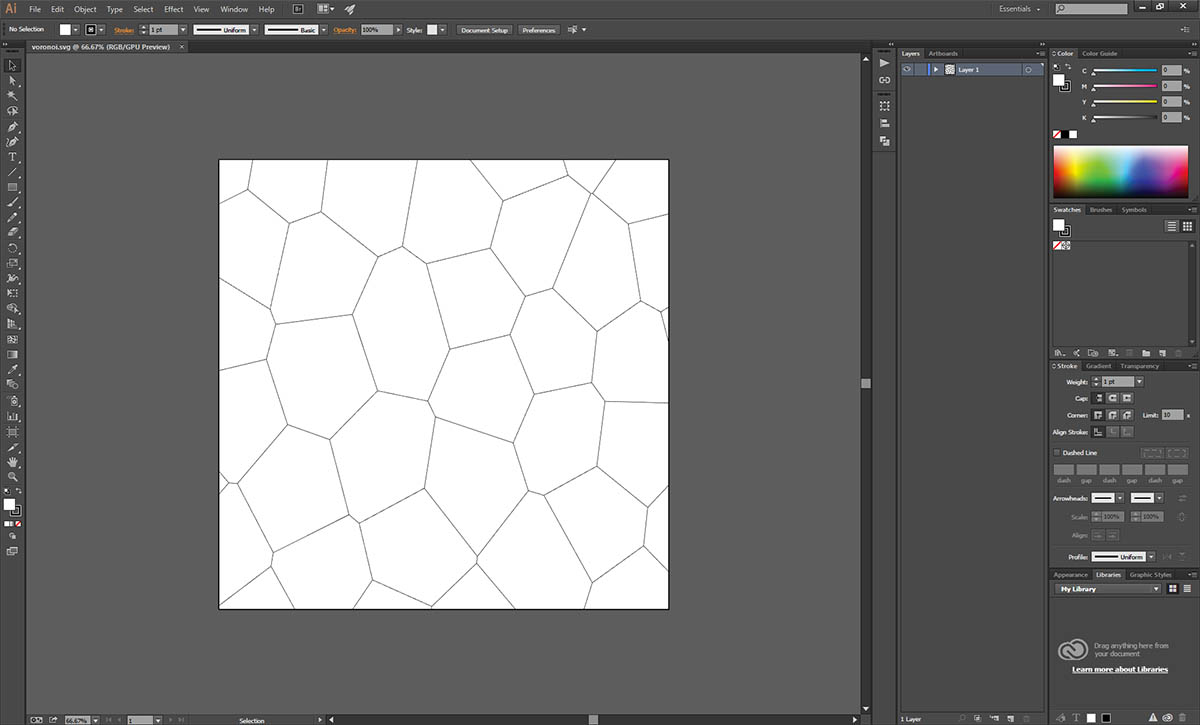Switch to the Artboards tab
Viewport: 1200px width, 725px height.
point(942,54)
